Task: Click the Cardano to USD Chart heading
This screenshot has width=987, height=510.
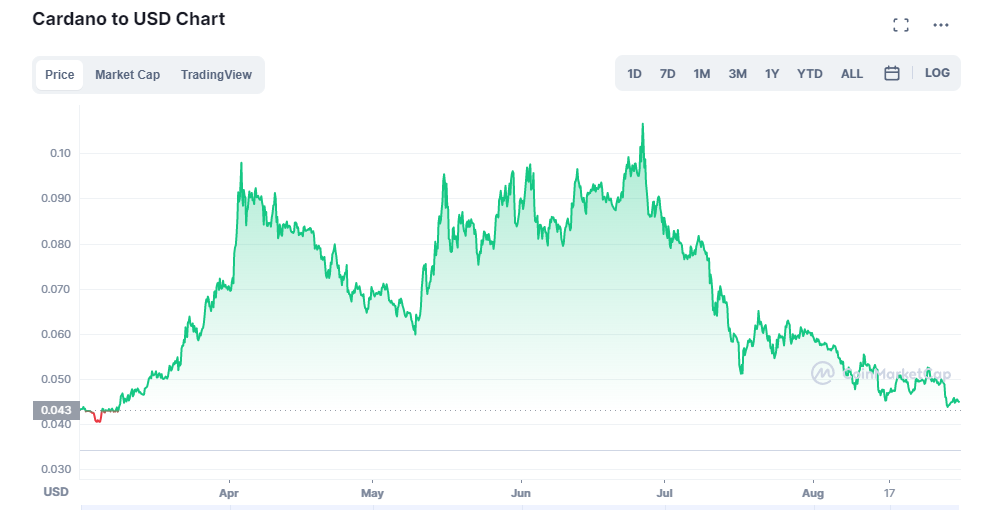Action: [x=128, y=19]
